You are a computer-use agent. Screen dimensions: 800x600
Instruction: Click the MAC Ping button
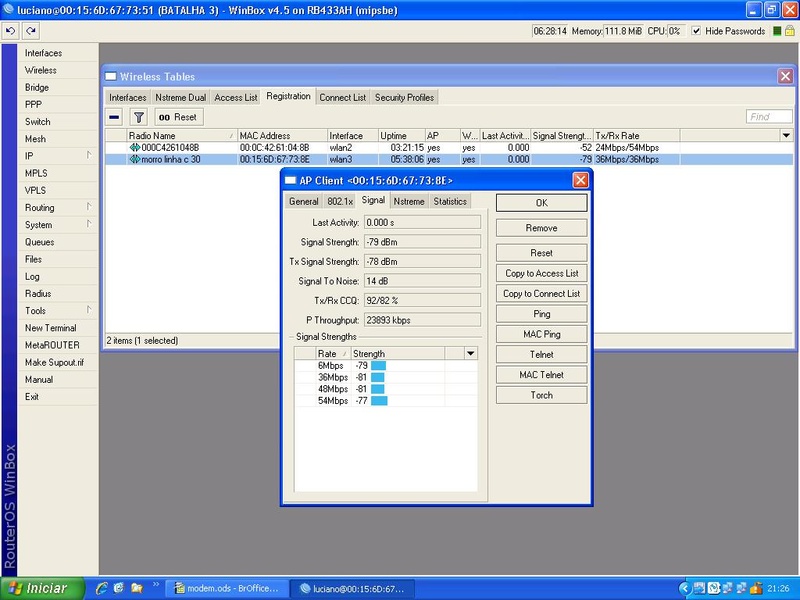pos(541,334)
